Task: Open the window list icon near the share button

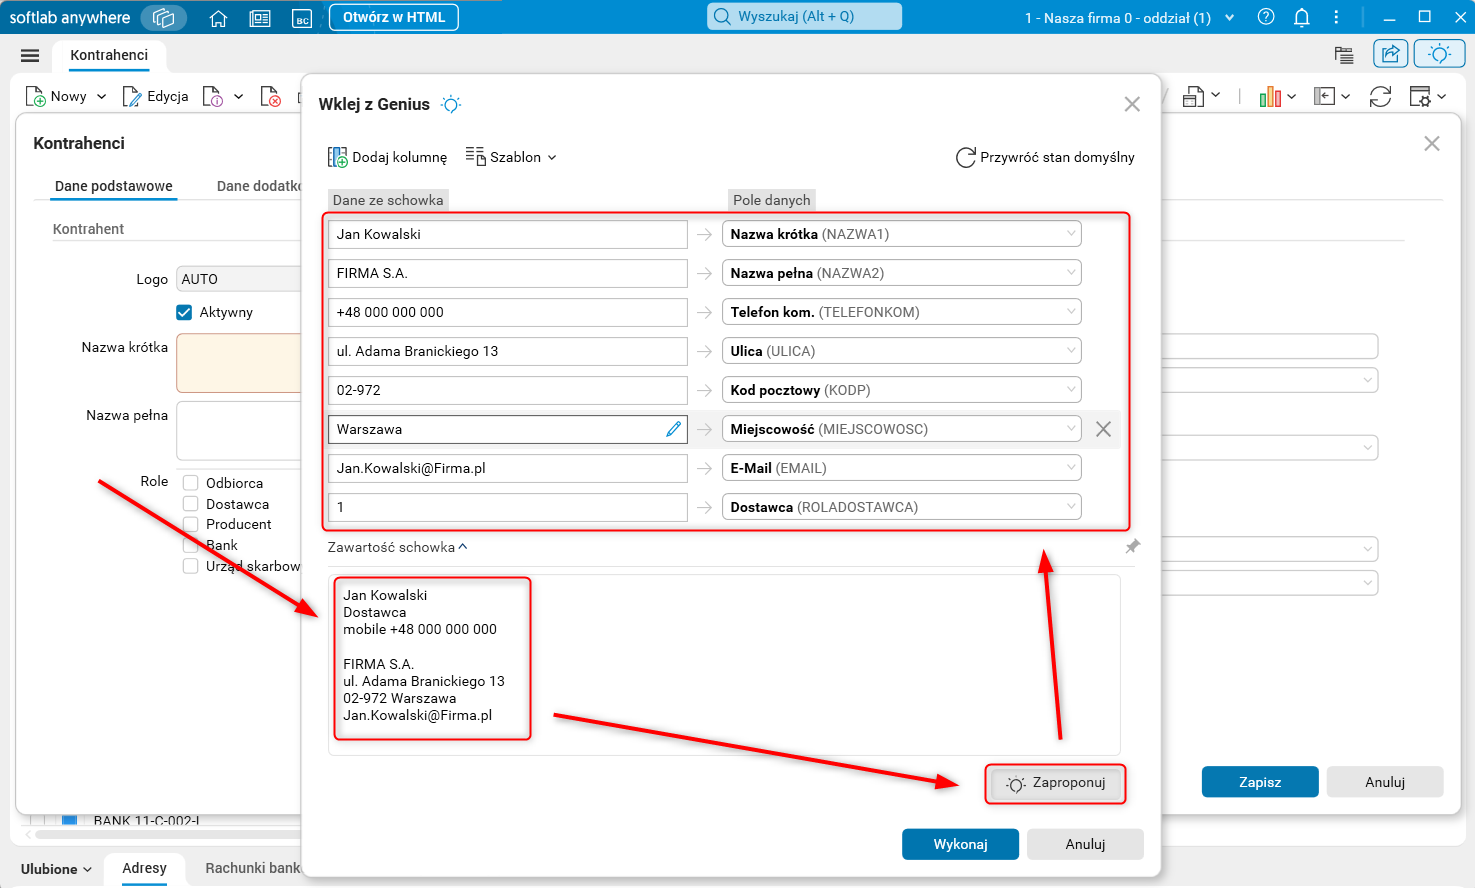Action: click(x=1344, y=55)
